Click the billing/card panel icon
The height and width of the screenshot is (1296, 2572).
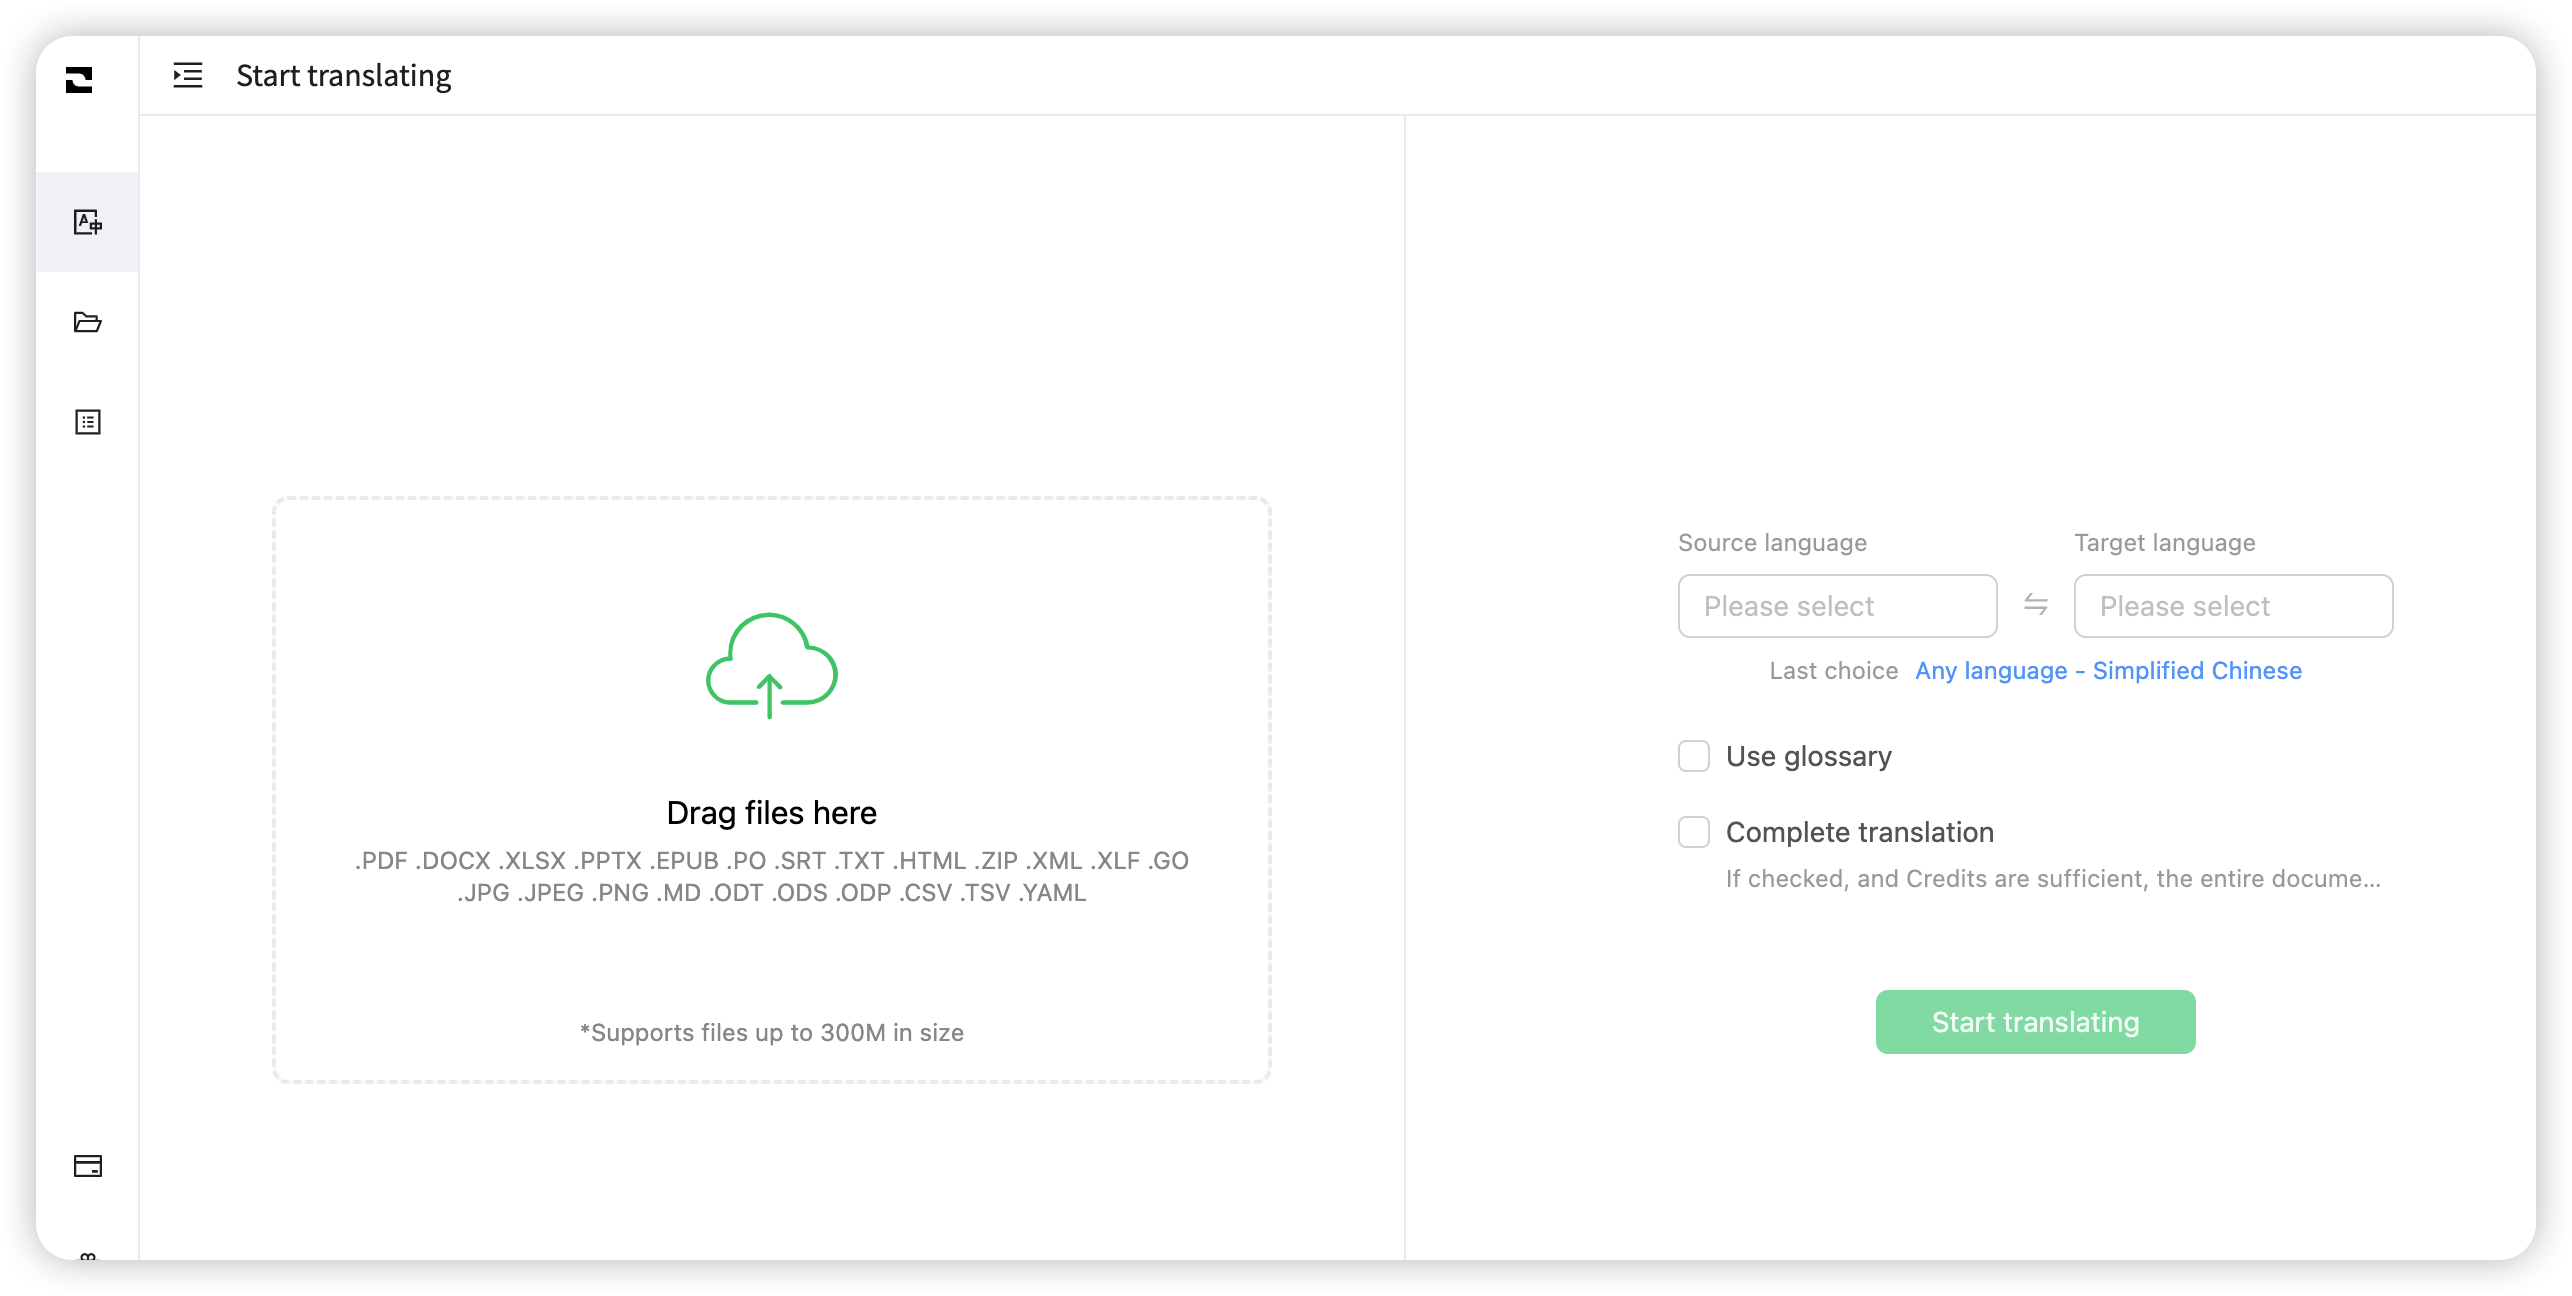(x=89, y=1165)
